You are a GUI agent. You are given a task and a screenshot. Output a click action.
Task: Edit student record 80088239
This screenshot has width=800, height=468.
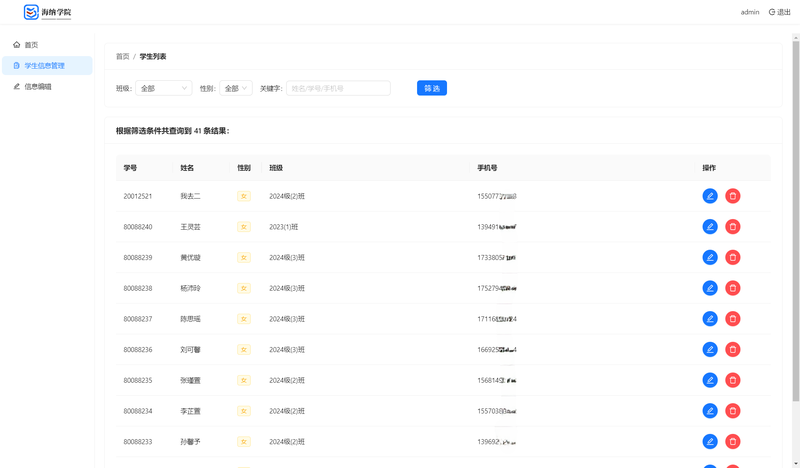[x=710, y=257]
